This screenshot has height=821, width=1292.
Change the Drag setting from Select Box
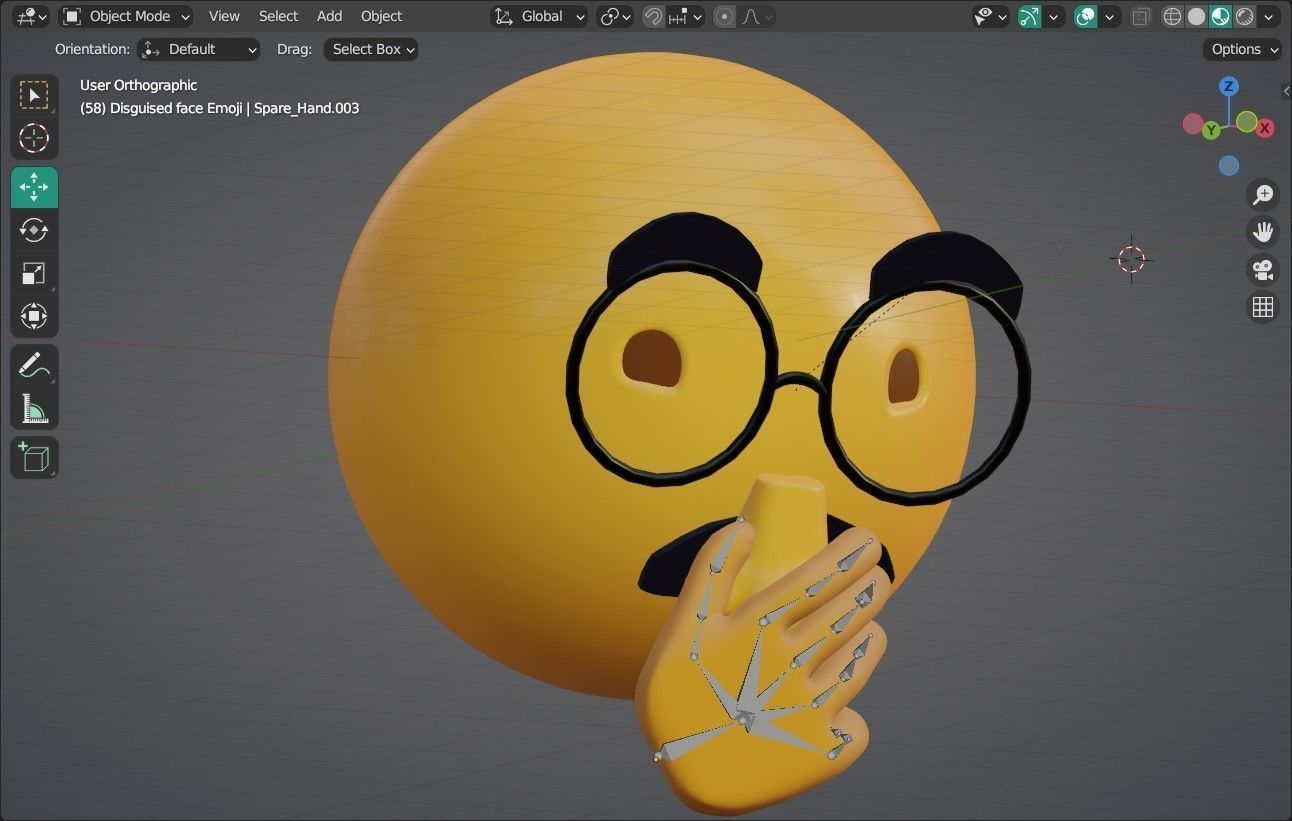click(x=370, y=49)
